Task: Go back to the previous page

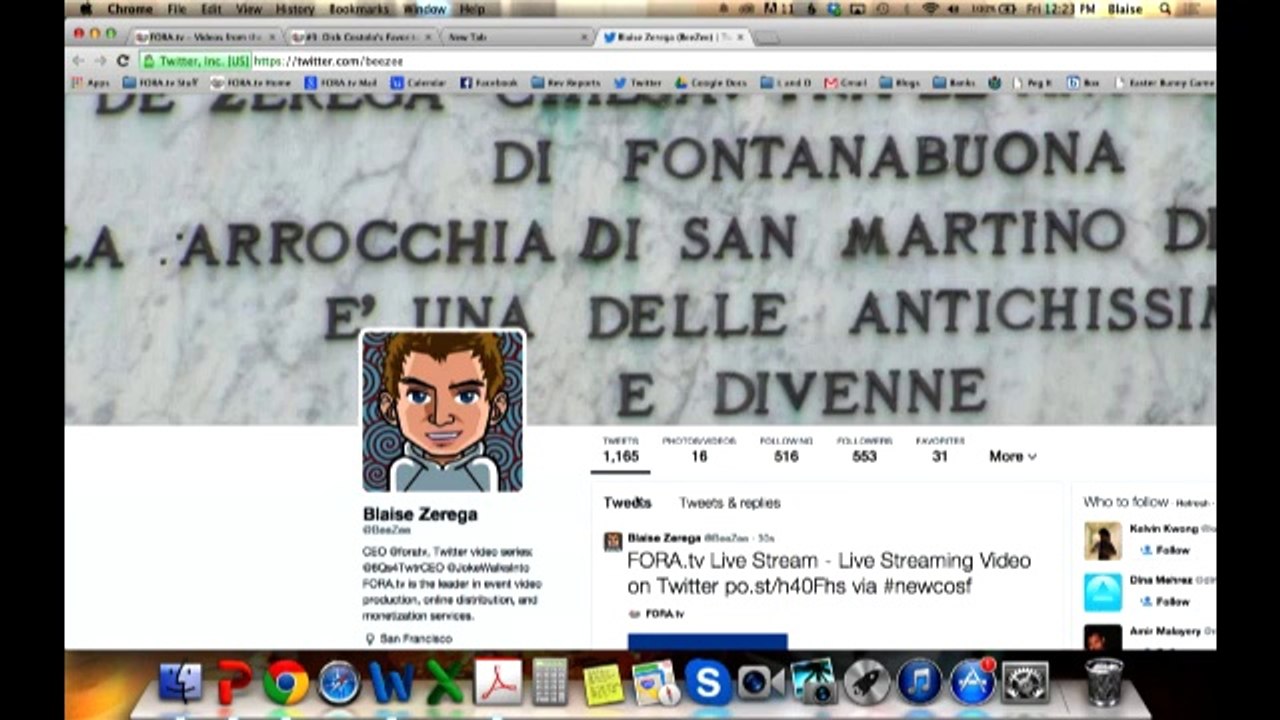Action: click(78, 61)
